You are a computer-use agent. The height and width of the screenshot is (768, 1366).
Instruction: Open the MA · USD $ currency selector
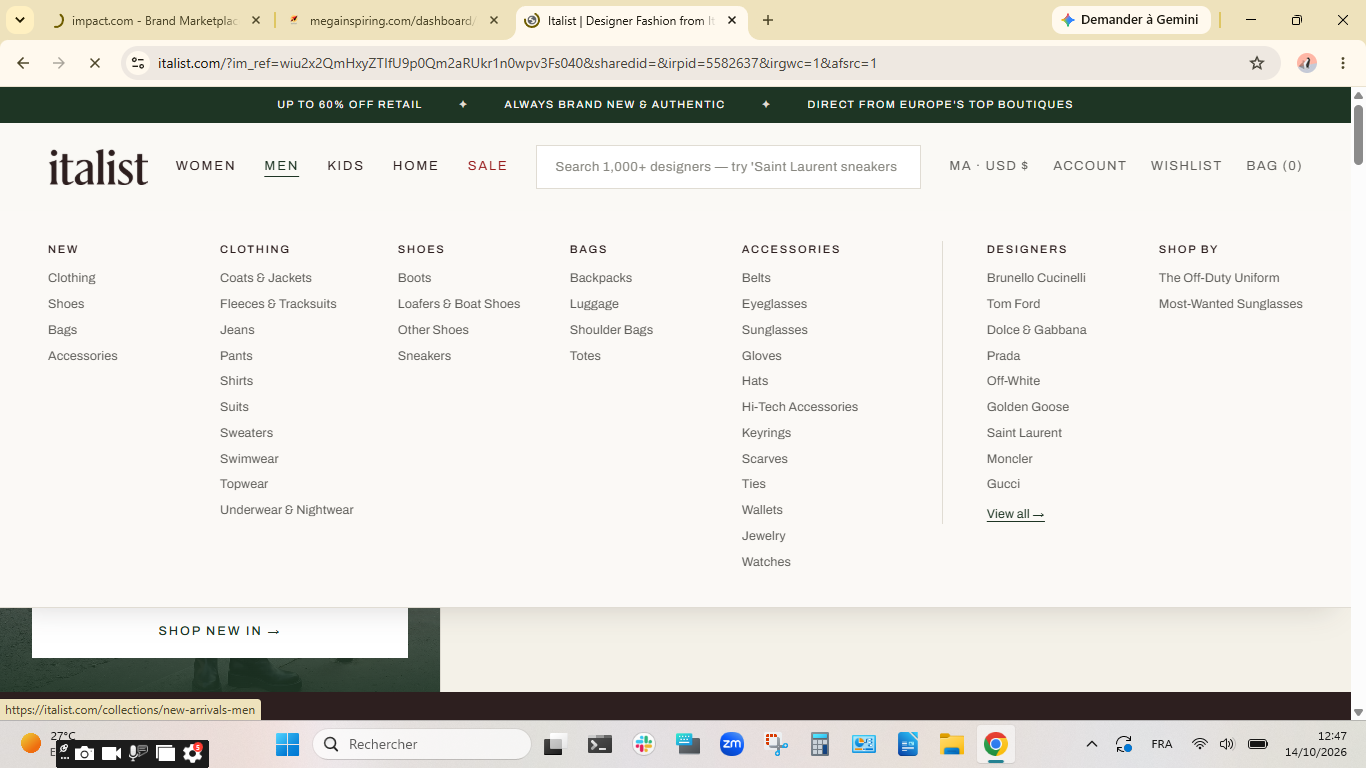click(x=989, y=166)
